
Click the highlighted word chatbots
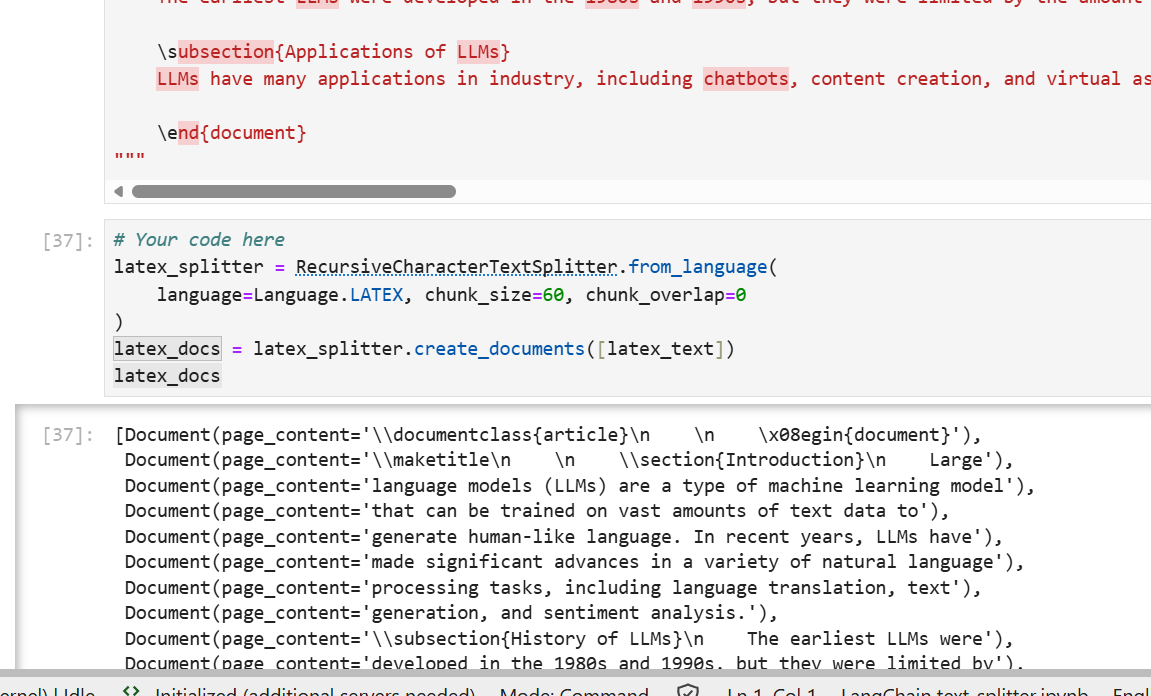(x=745, y=79)
